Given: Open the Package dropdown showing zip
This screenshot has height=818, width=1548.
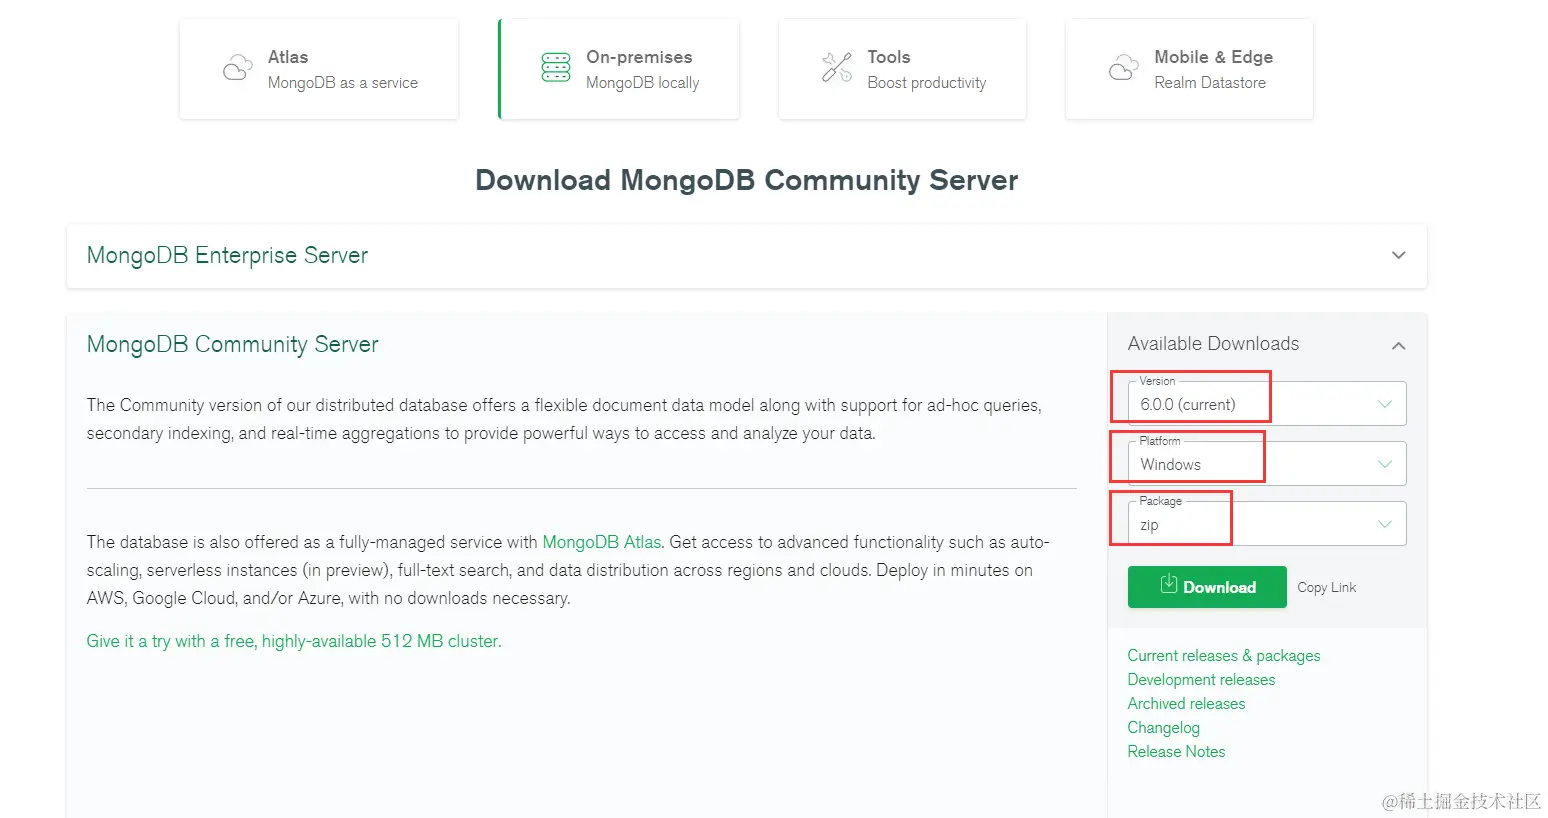Looking at the screenshot, I should point(1267,524).
